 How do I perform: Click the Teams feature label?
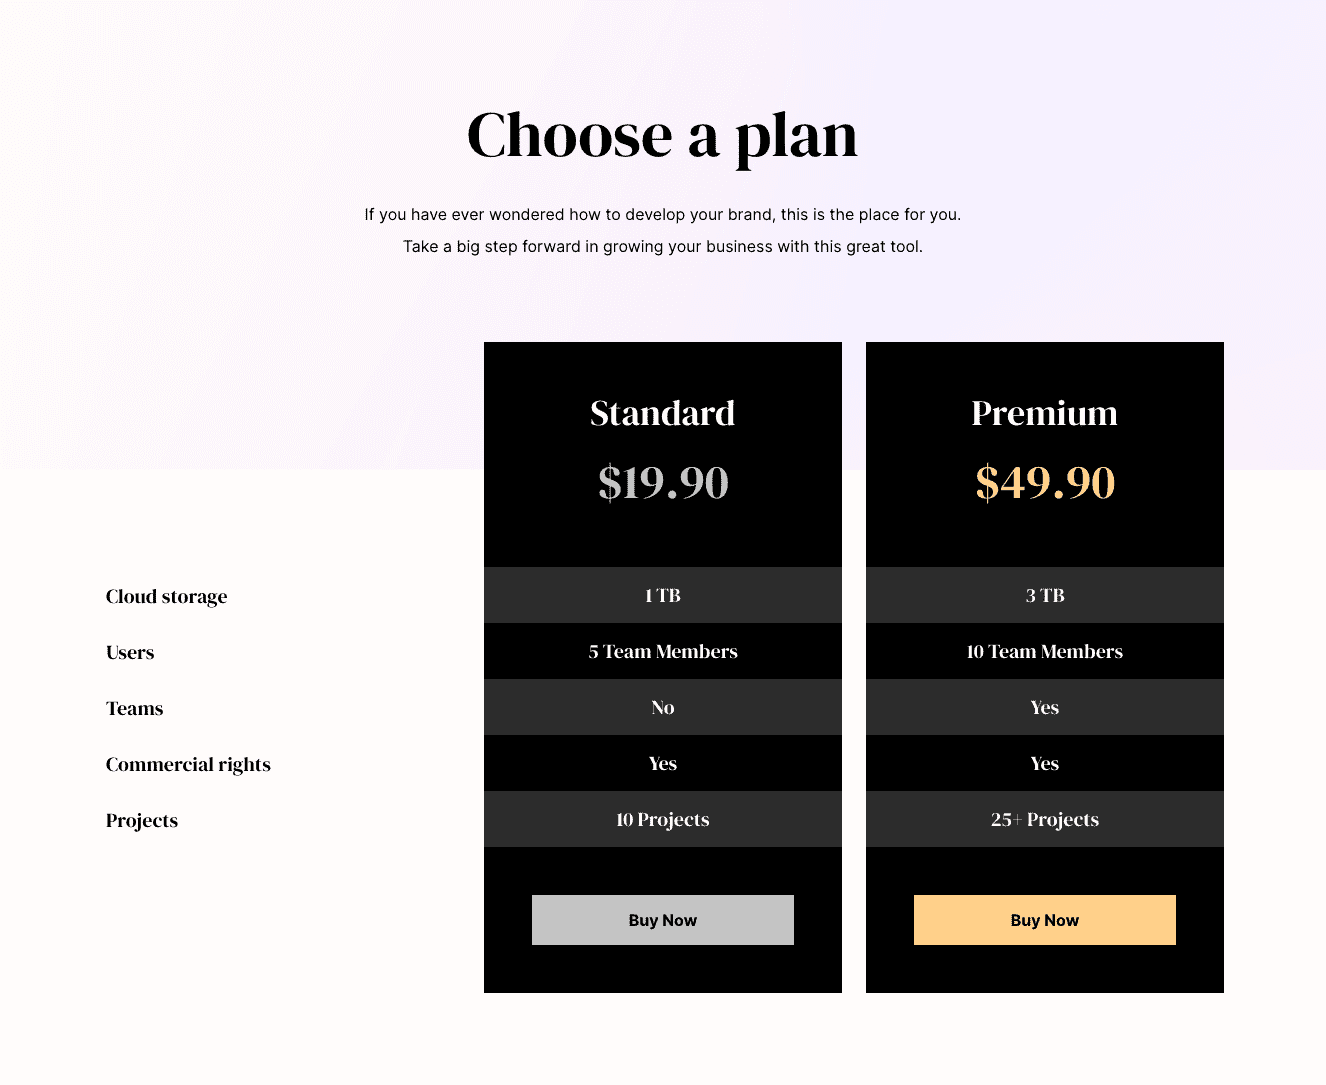click(134, 708)
